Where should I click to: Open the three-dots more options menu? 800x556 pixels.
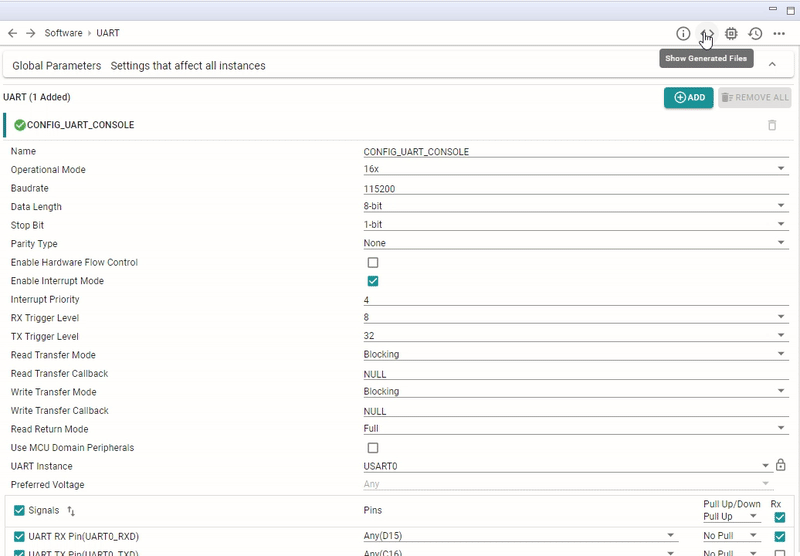[x=779, y=33]
